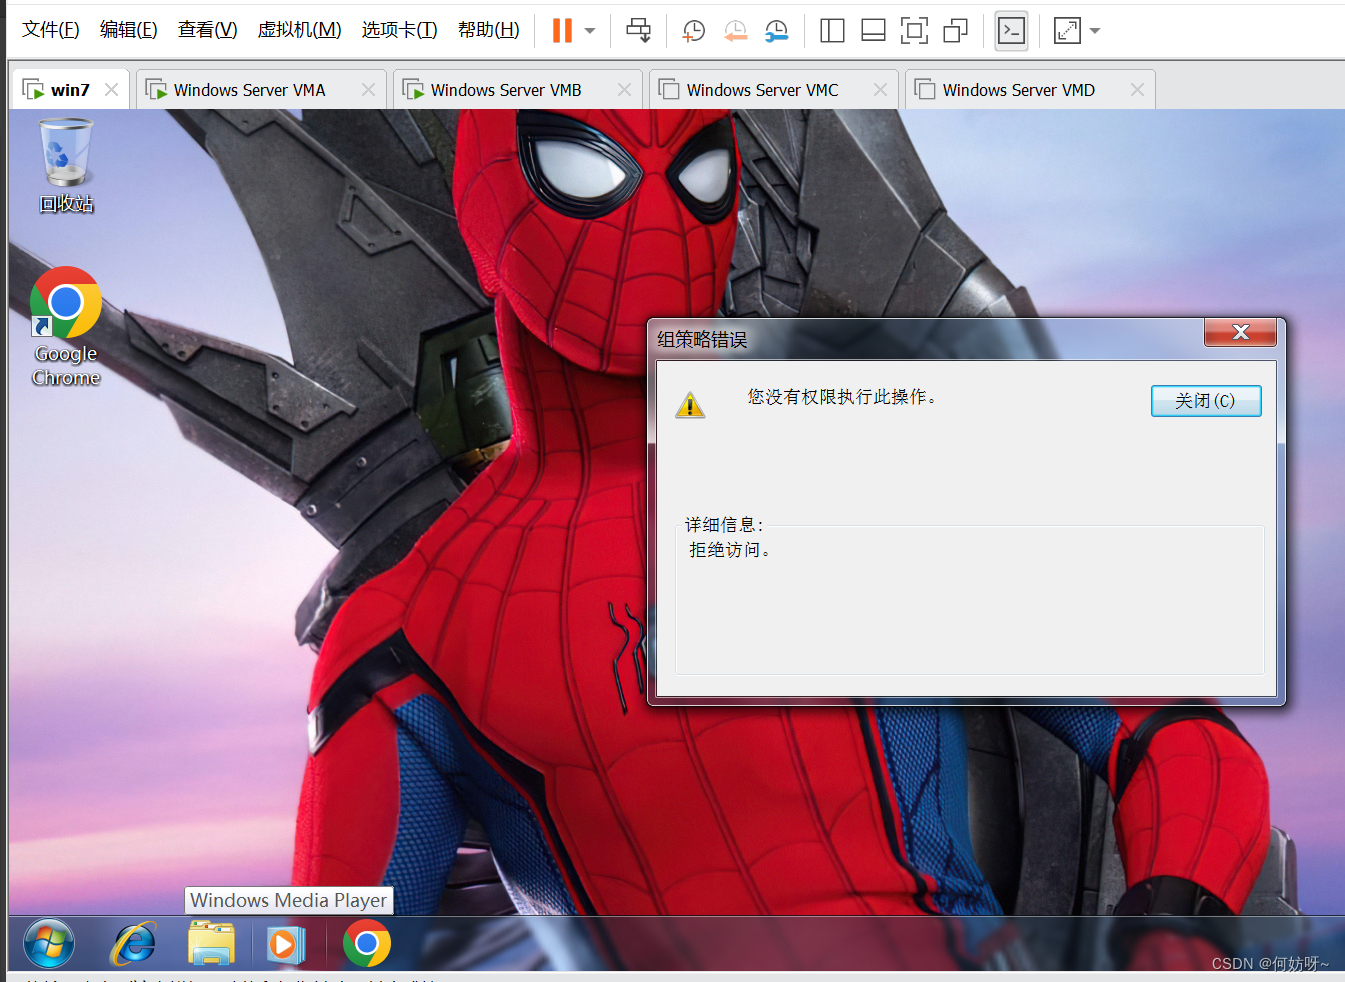Screen dimensions: 1345x982
Task: Toggle the console view button
Action: 1012,31
